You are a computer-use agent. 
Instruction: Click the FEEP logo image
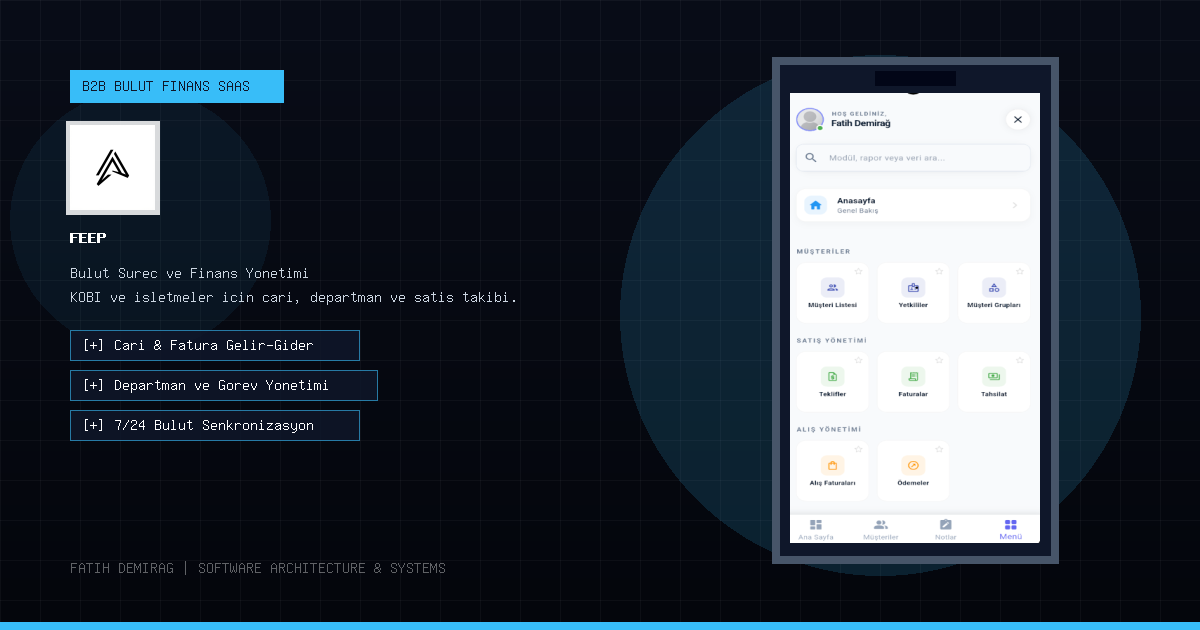click(113, 168)
